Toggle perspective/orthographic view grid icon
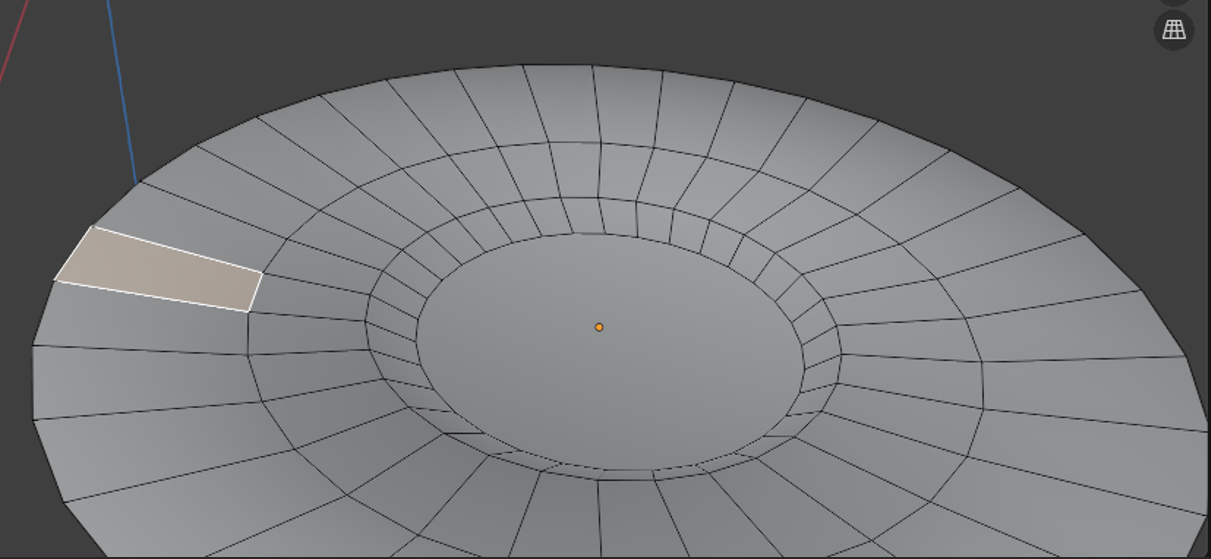Screen dimensions: 1211x559 pos(1174,30)
